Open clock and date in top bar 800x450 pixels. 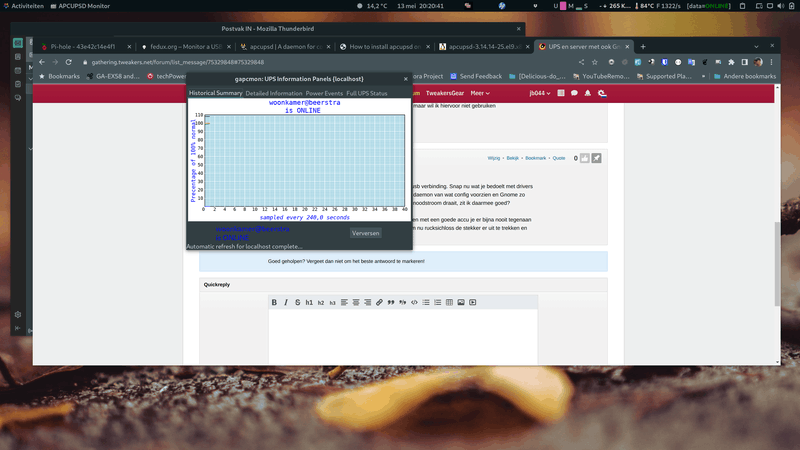[420, 6]
